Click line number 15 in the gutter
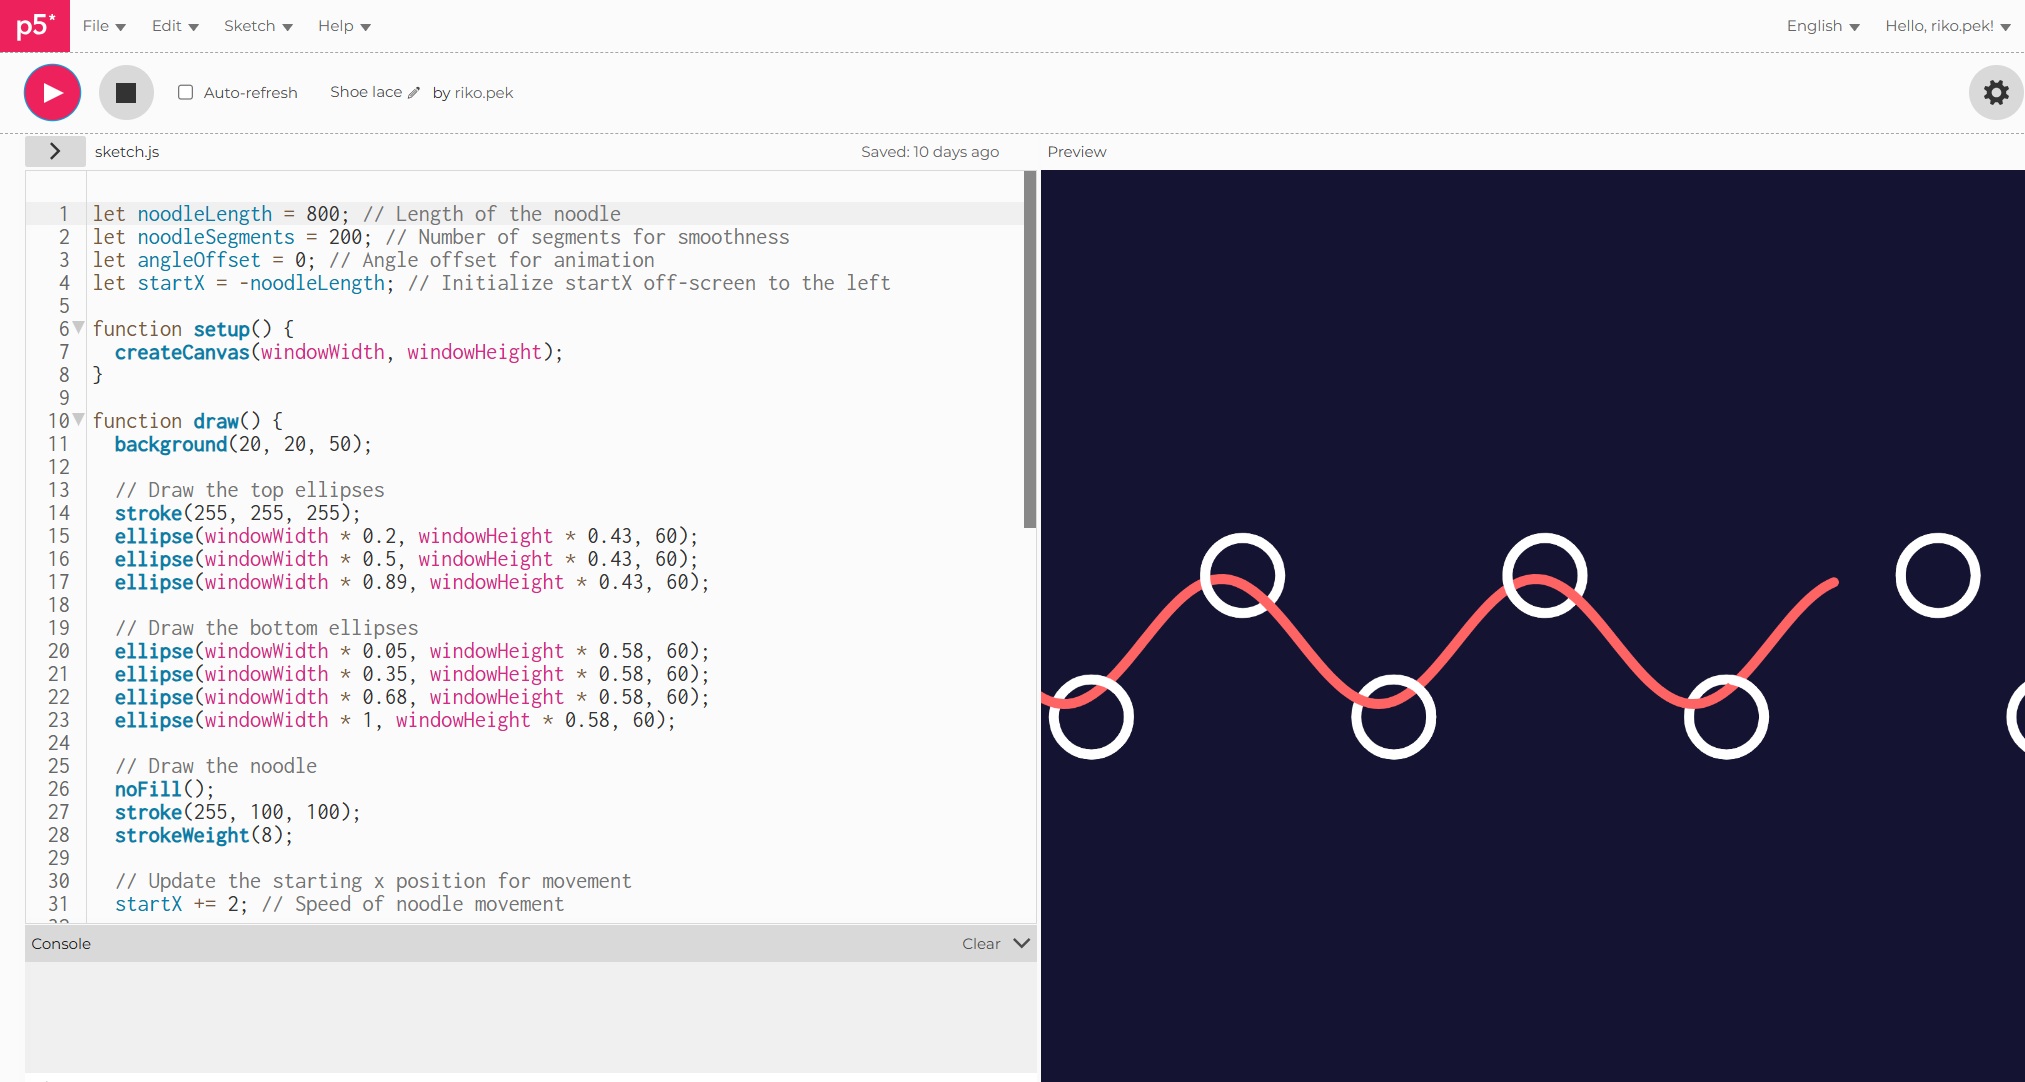 [x=59, y=536]
